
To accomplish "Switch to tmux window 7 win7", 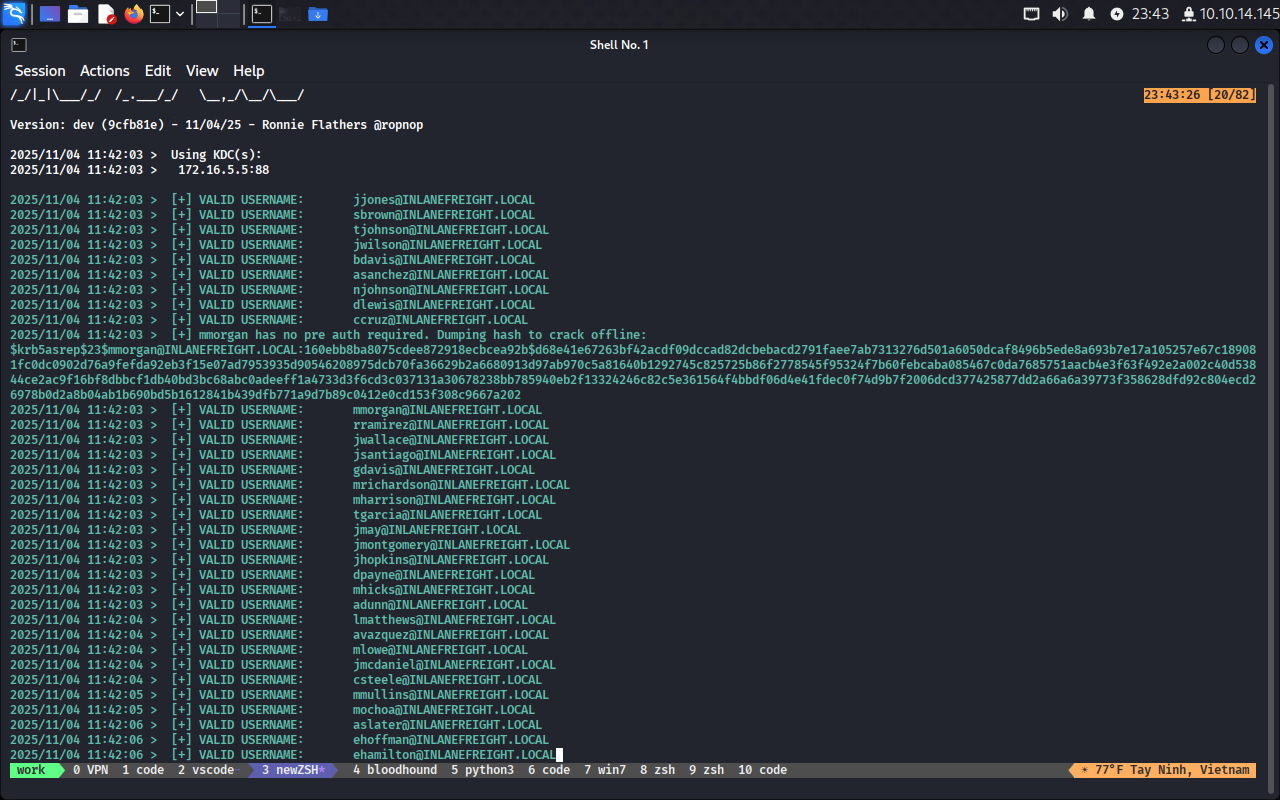I will tap(605, 770).
